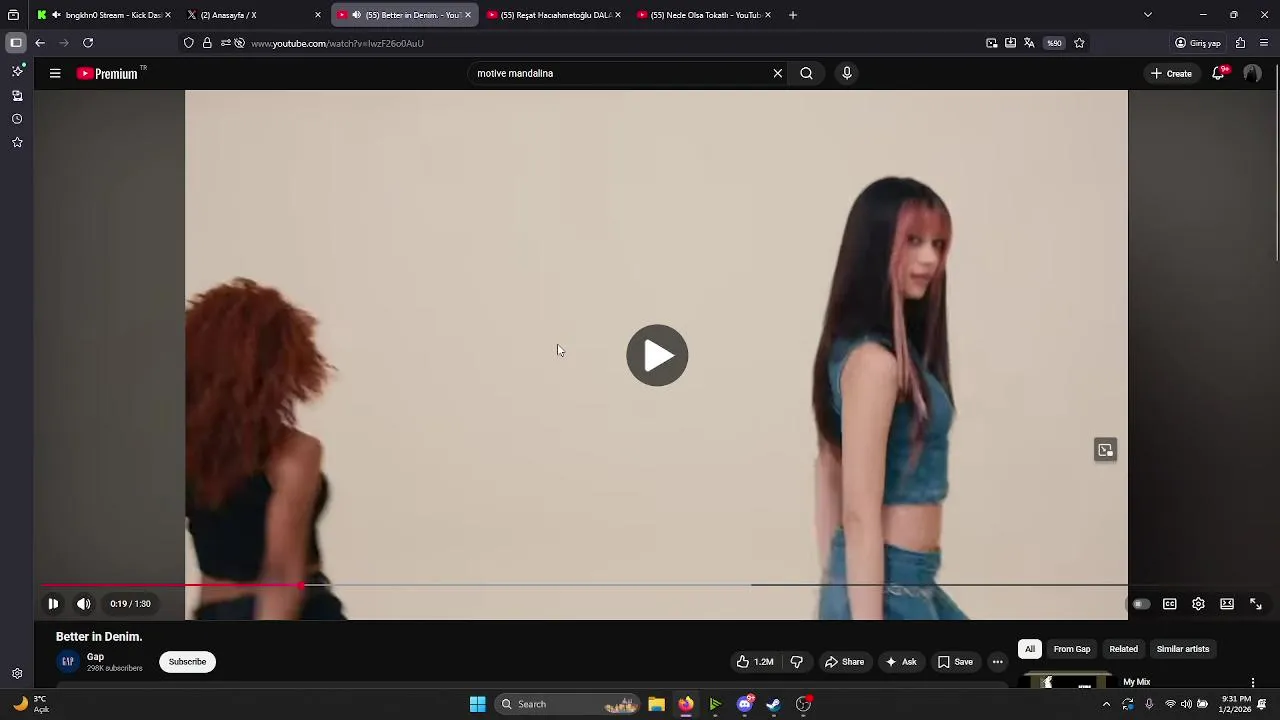Image resolution: width=1280 pixels, height=720 pixels.
Task: Toggle autoplay switch in player
Action: coord(1141,604)
